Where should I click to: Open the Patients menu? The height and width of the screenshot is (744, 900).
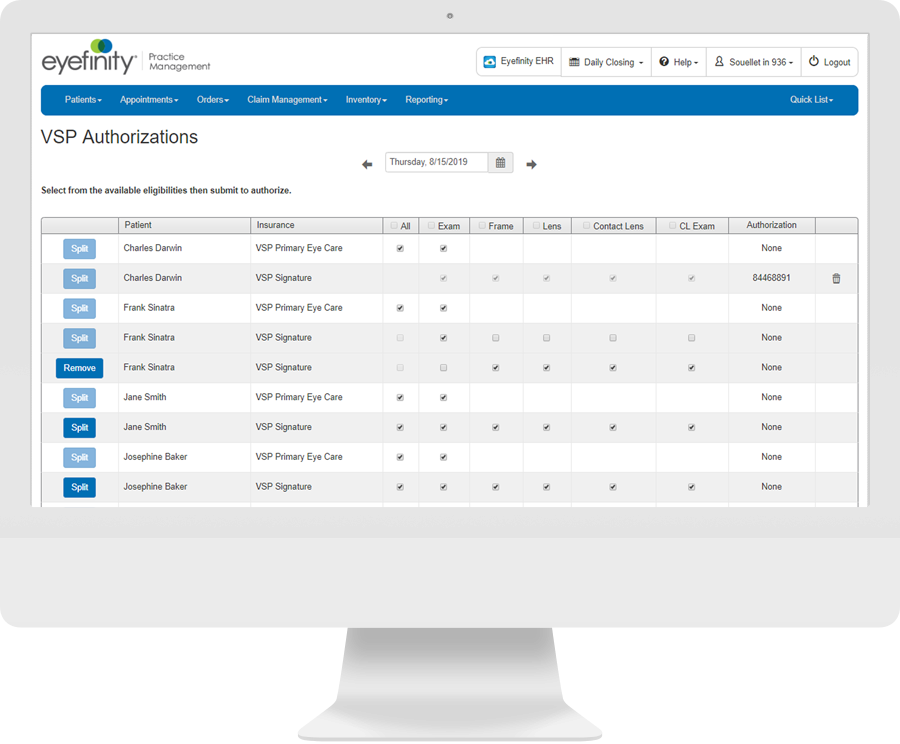[83, 100]
